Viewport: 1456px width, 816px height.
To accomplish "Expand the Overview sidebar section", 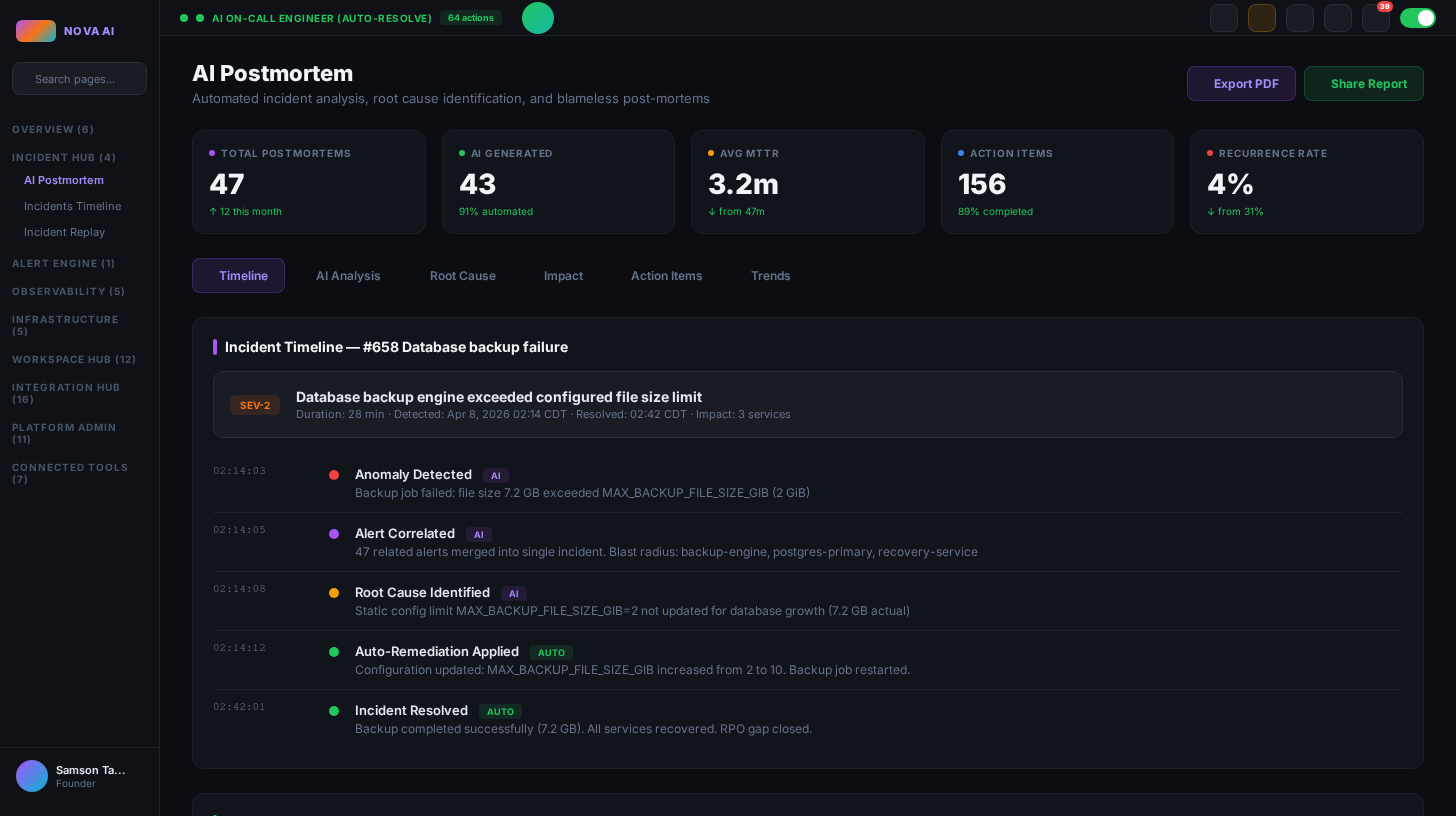I will click(53, 129).
